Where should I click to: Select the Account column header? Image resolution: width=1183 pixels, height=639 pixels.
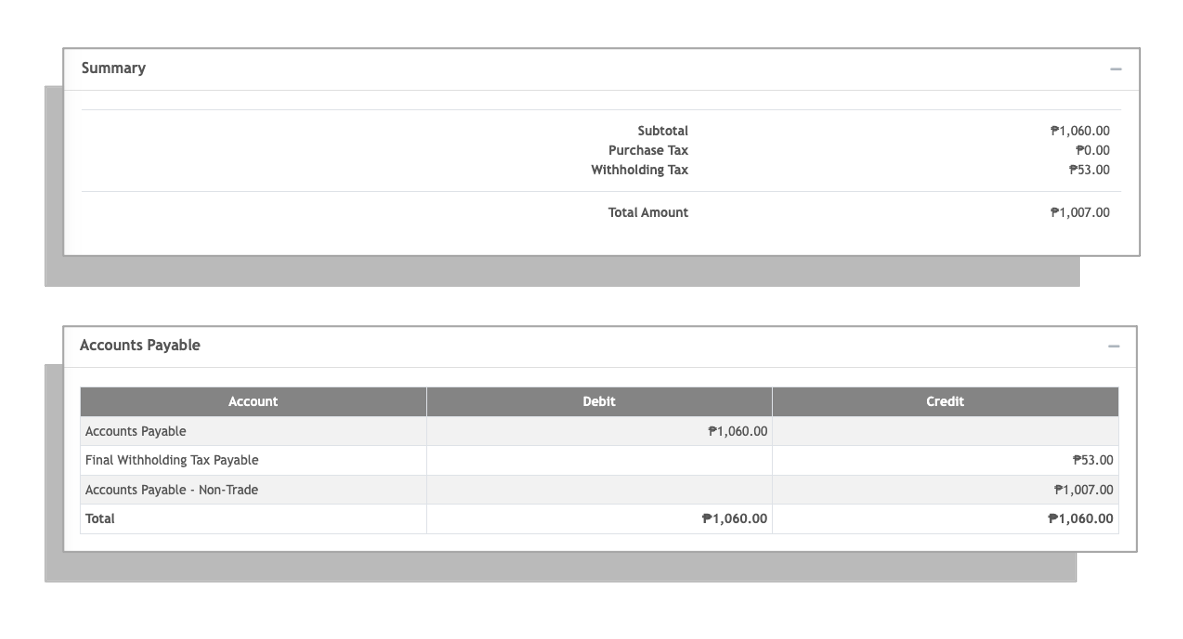(254, 401)
